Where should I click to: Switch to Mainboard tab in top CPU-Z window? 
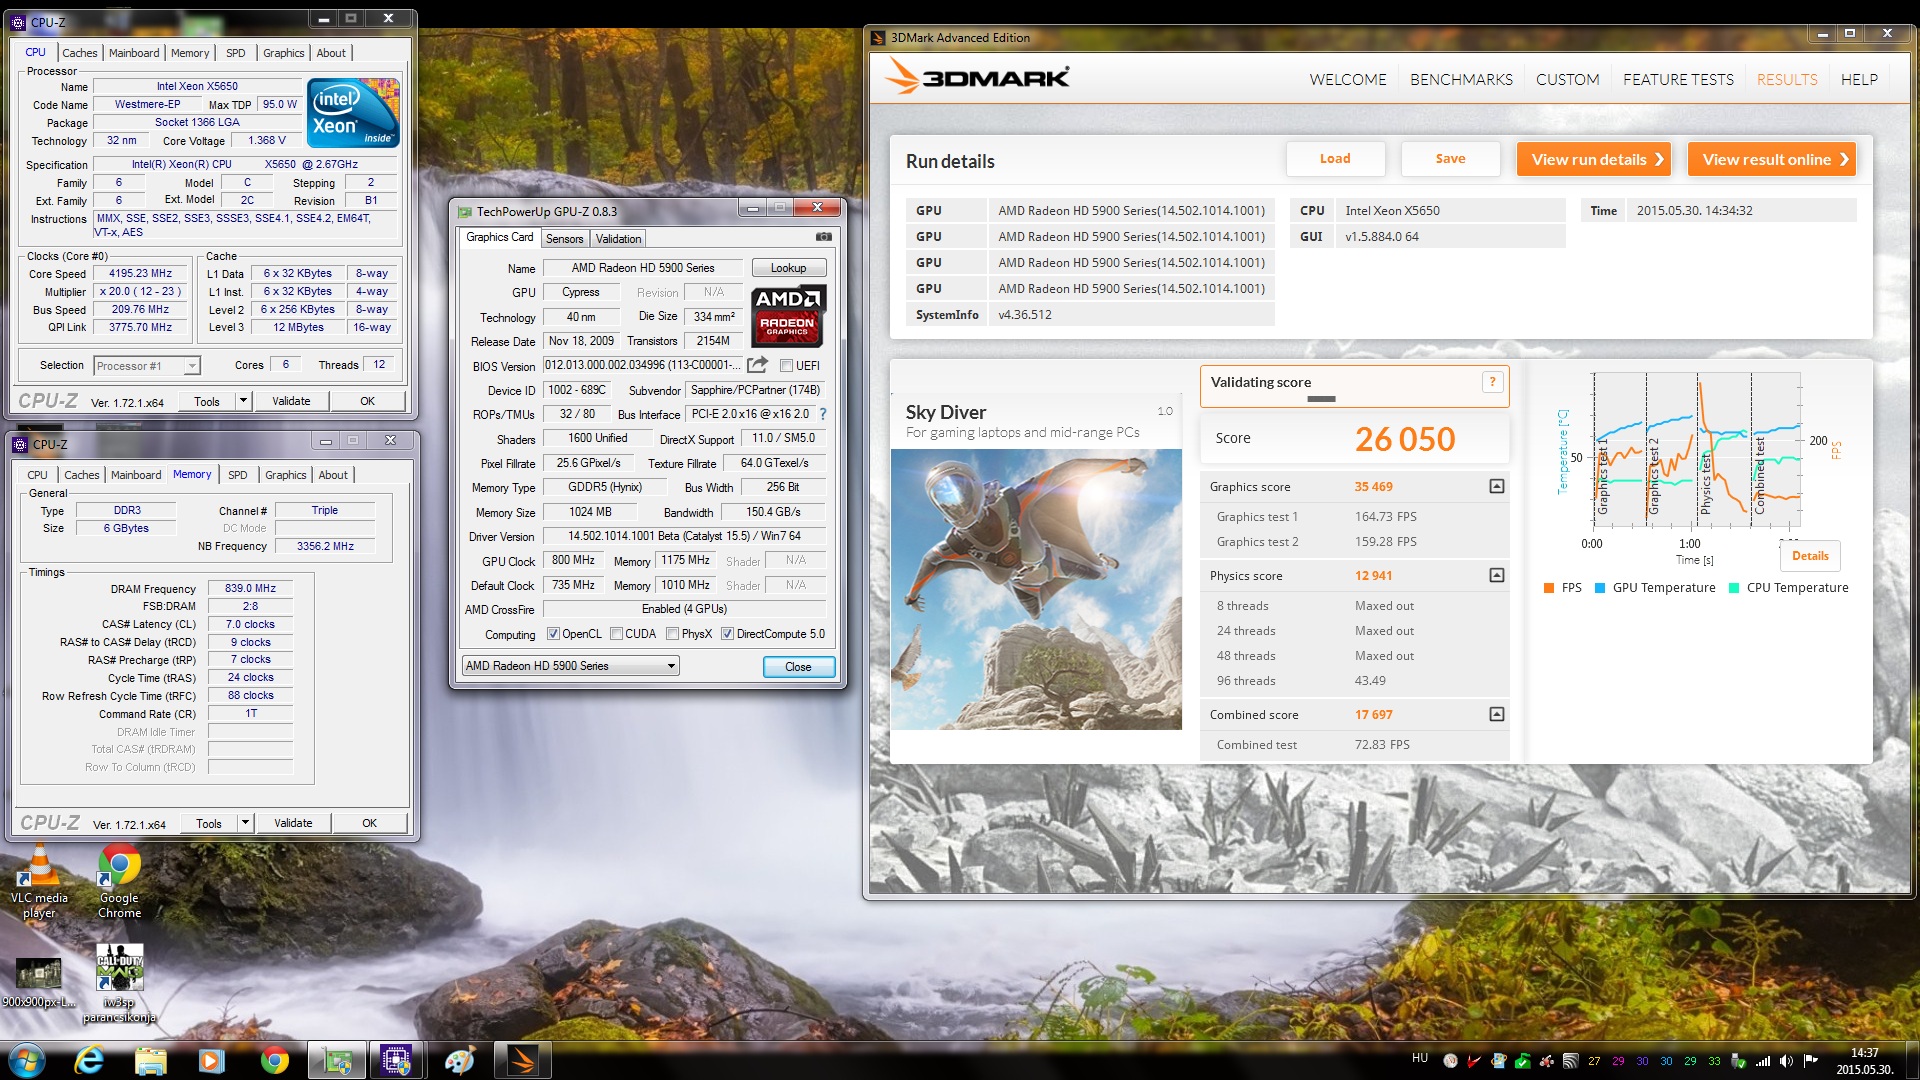point(134,53)
